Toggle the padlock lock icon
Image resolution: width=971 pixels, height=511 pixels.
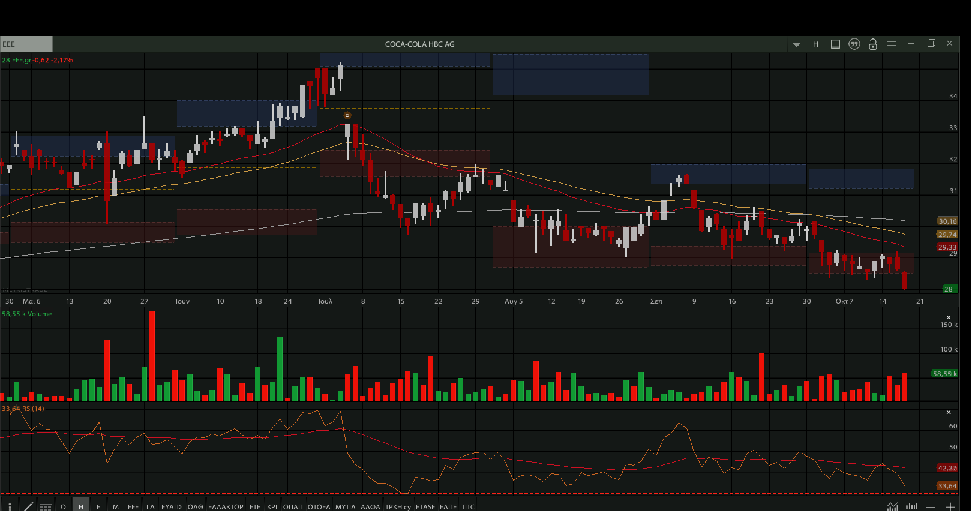(873, 44)
